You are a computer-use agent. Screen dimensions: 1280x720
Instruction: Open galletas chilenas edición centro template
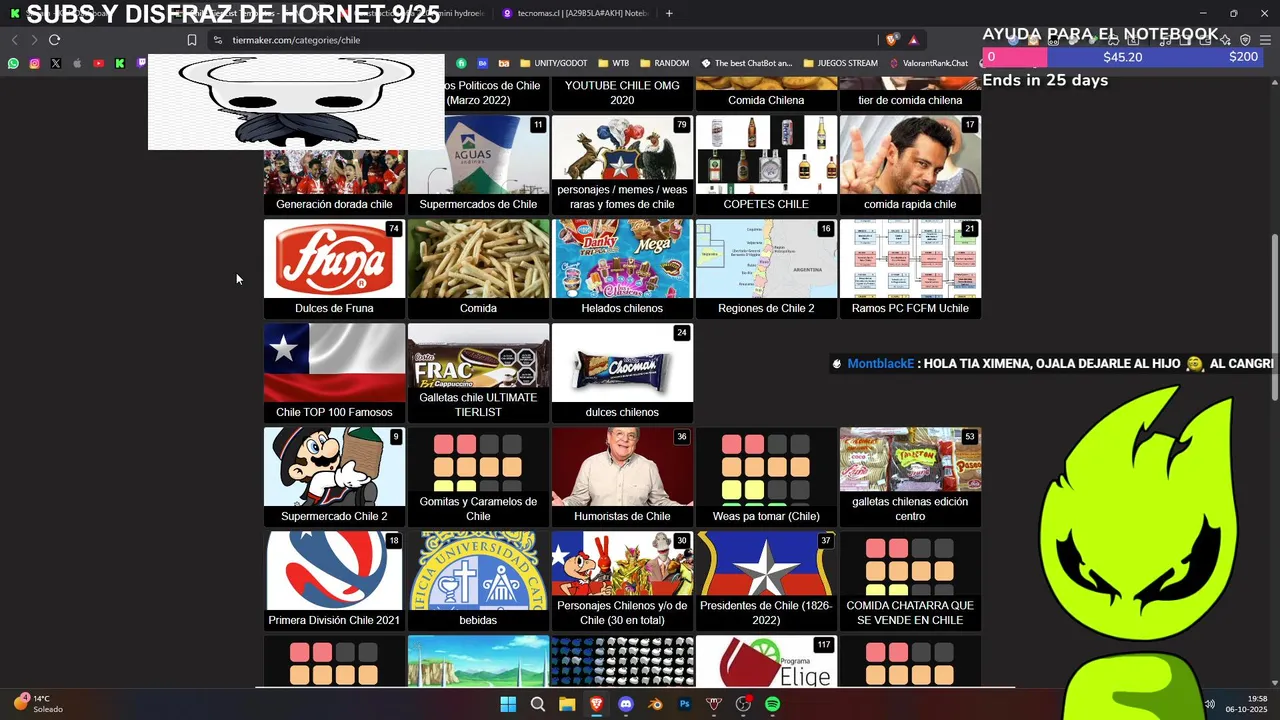(910, 476)
